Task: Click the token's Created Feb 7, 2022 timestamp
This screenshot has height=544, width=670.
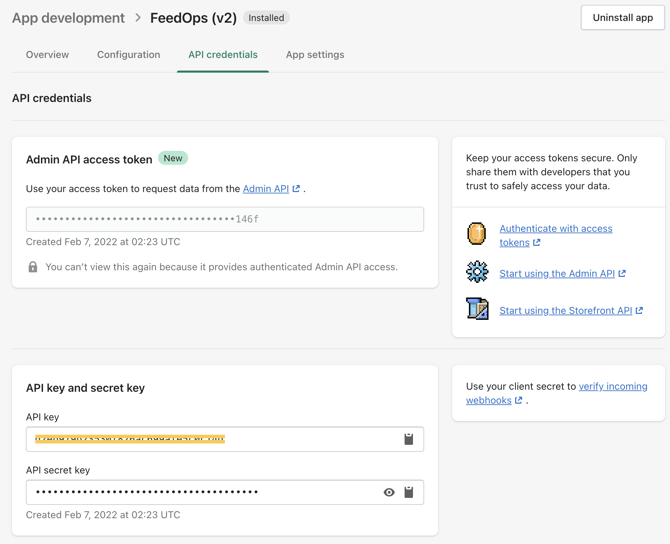Action: [x=103, y=242]
